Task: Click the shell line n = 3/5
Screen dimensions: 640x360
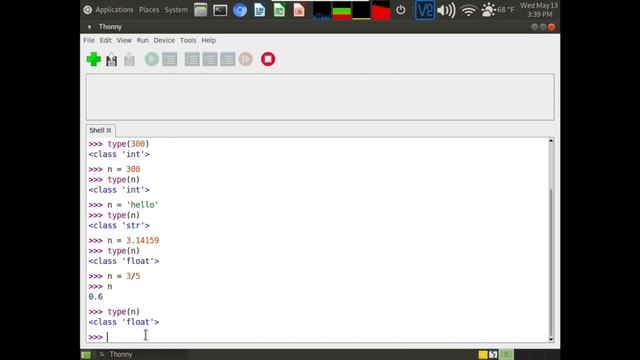Action: click(114, 276)
